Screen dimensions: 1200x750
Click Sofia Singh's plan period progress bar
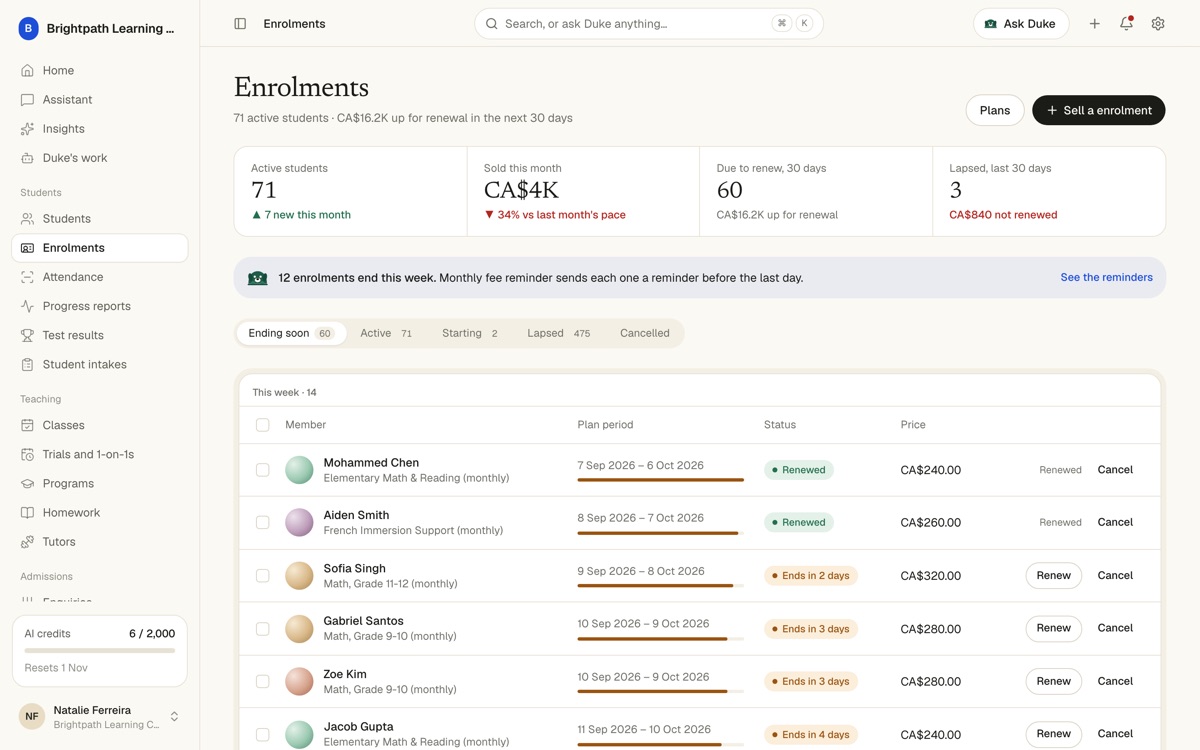(x=661, y=586)
